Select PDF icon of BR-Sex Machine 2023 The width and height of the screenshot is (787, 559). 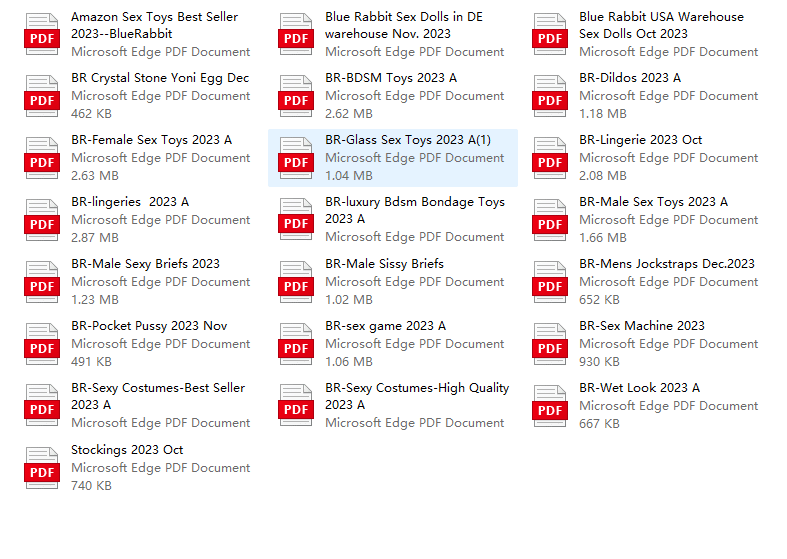coord(550,344)
